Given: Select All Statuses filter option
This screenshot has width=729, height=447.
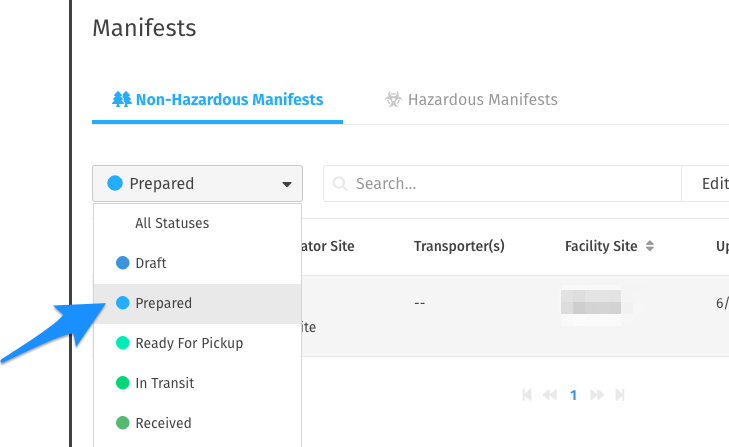Looking at the screenshot, I should 172,224.
